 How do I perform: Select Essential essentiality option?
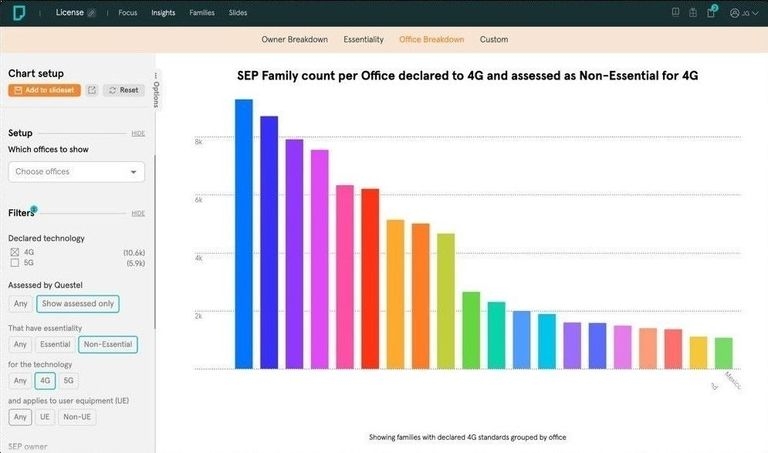55,344
